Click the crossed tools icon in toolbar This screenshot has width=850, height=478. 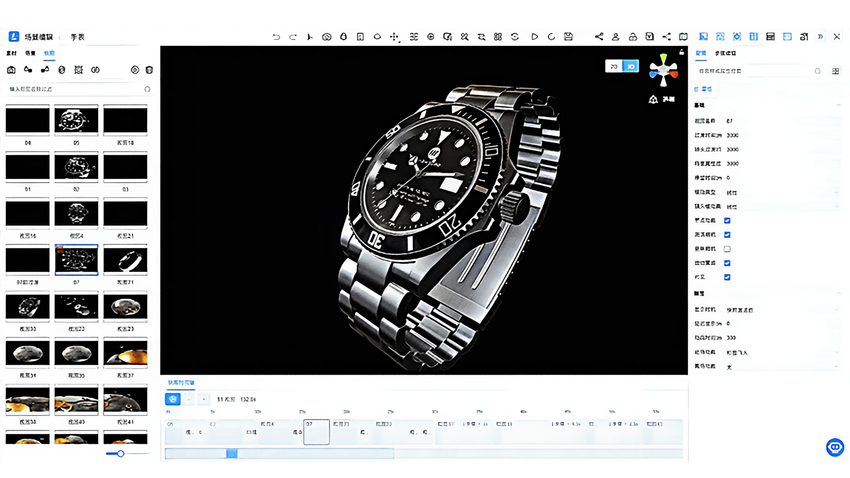click(465, 37)
